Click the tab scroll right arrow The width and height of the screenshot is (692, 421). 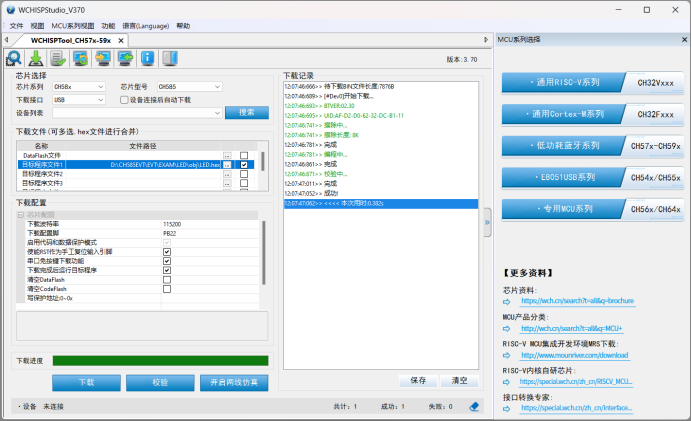486,40
